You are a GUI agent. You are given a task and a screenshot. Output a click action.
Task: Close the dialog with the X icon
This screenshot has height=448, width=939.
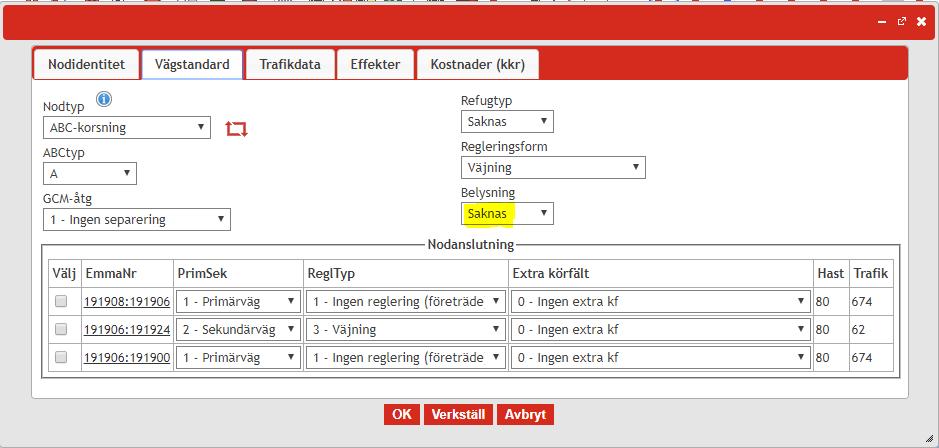(x=921, y=22)
